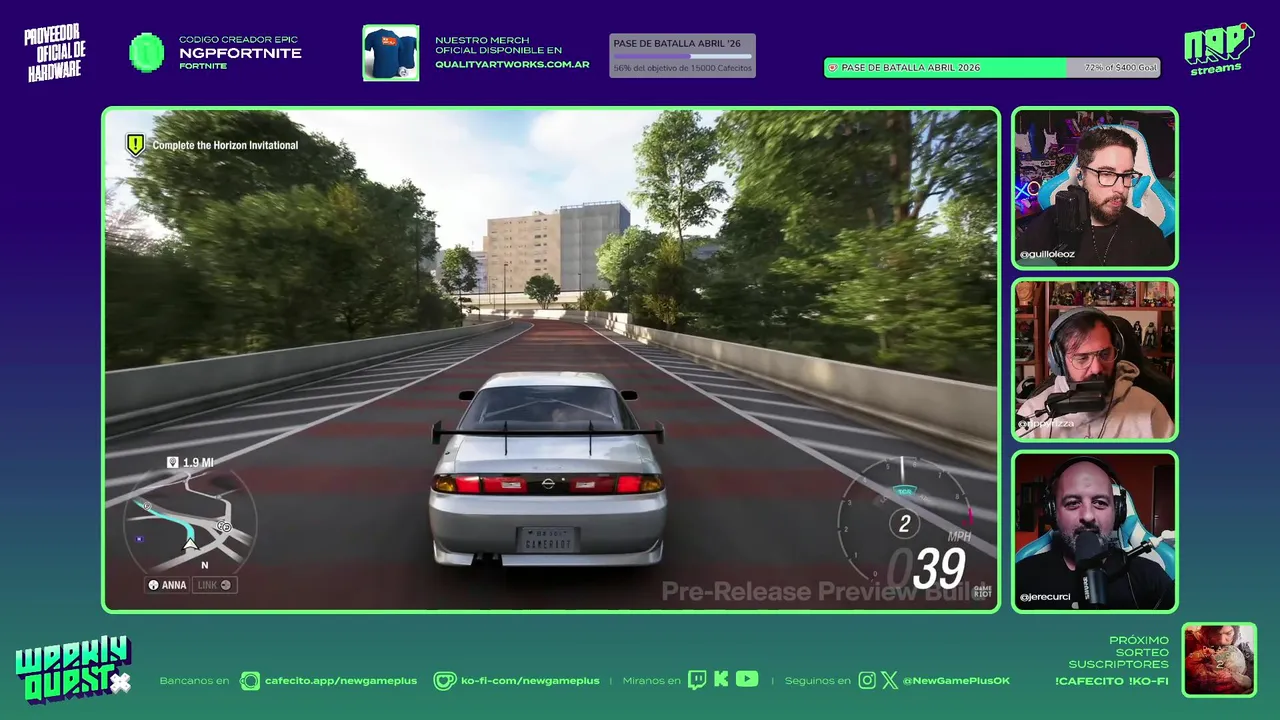This screenshot has height=720, width=1280.
Task: Click the @guilloleoz webcam feed
Action: pyautogui.click(x=1094, y=188)
